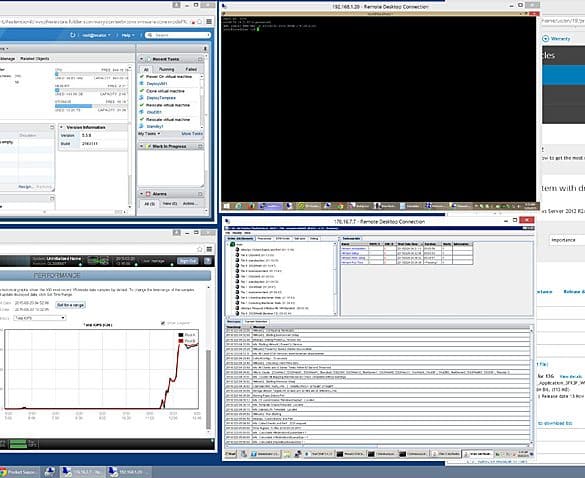This screenshot has width=585, height=478.
Task: Collapse the root tree node in 170.16.7.7 window
Action: tap(228, 244)
